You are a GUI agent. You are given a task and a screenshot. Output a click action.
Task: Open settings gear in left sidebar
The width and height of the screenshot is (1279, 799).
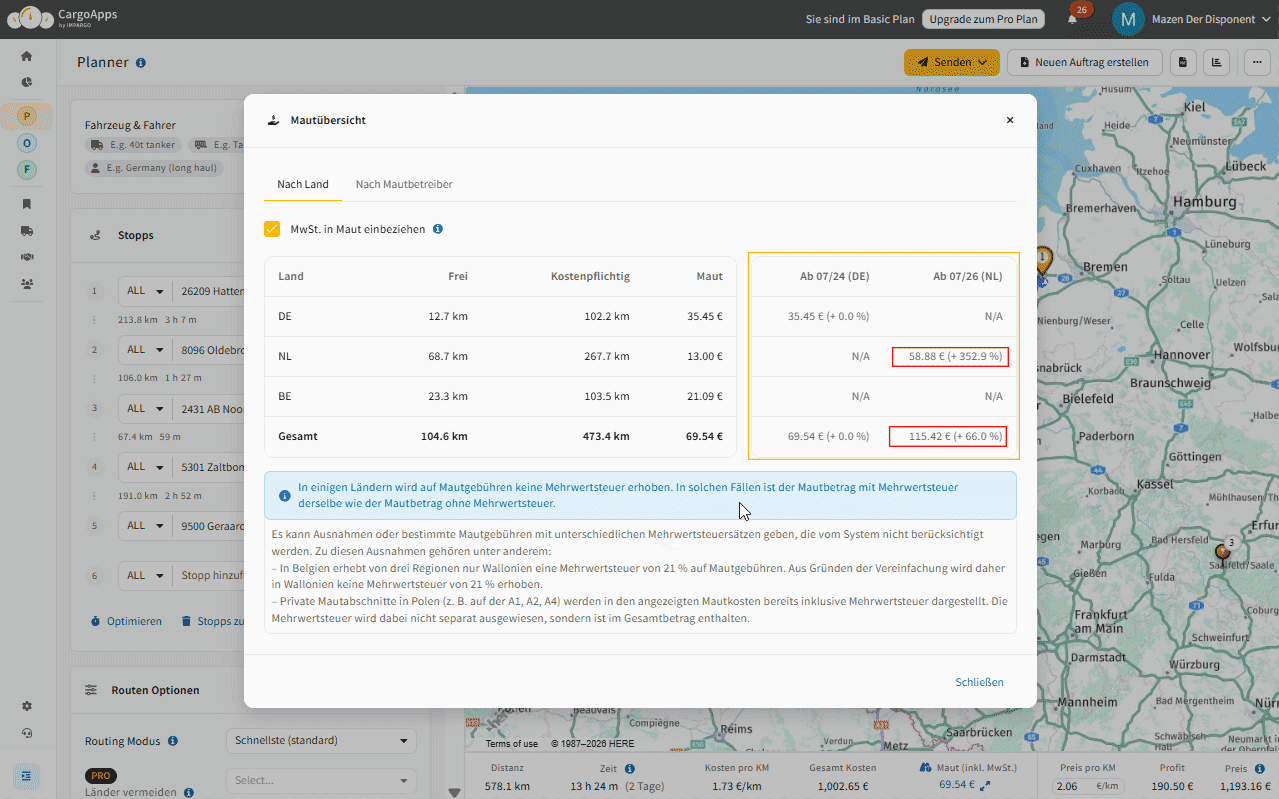tap(27, 706)
